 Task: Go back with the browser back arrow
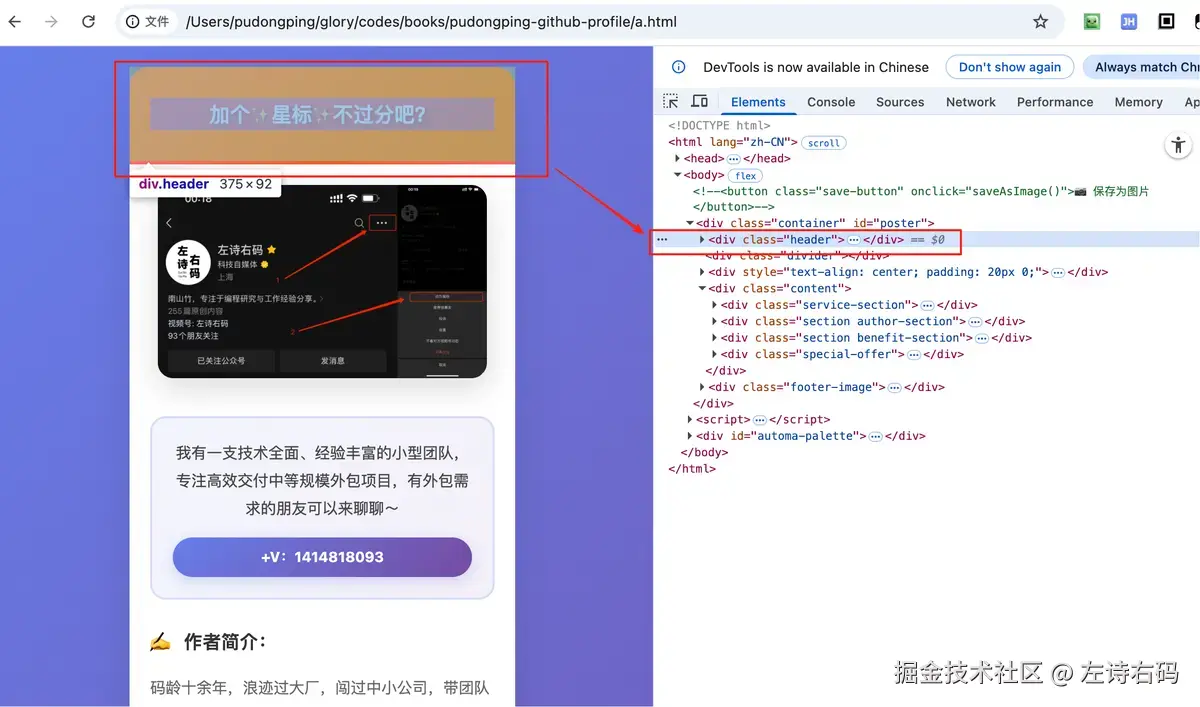pos(15,21)
